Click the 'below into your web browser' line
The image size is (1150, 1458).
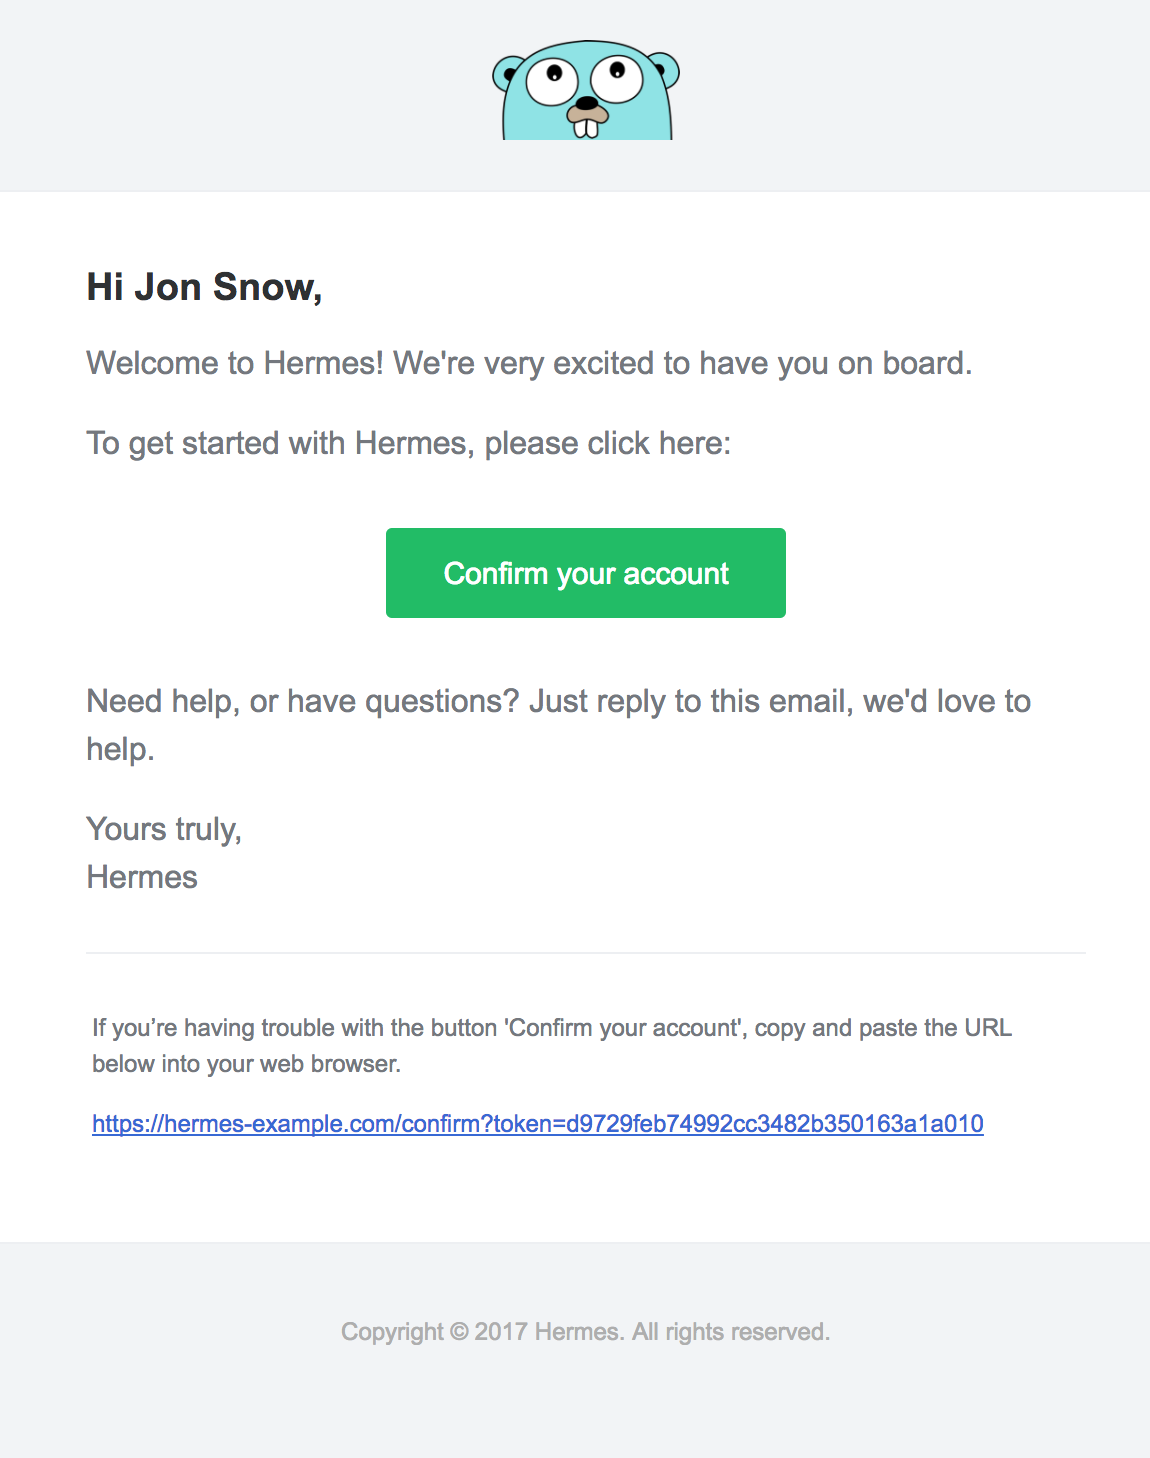(x=246, y=1064)
